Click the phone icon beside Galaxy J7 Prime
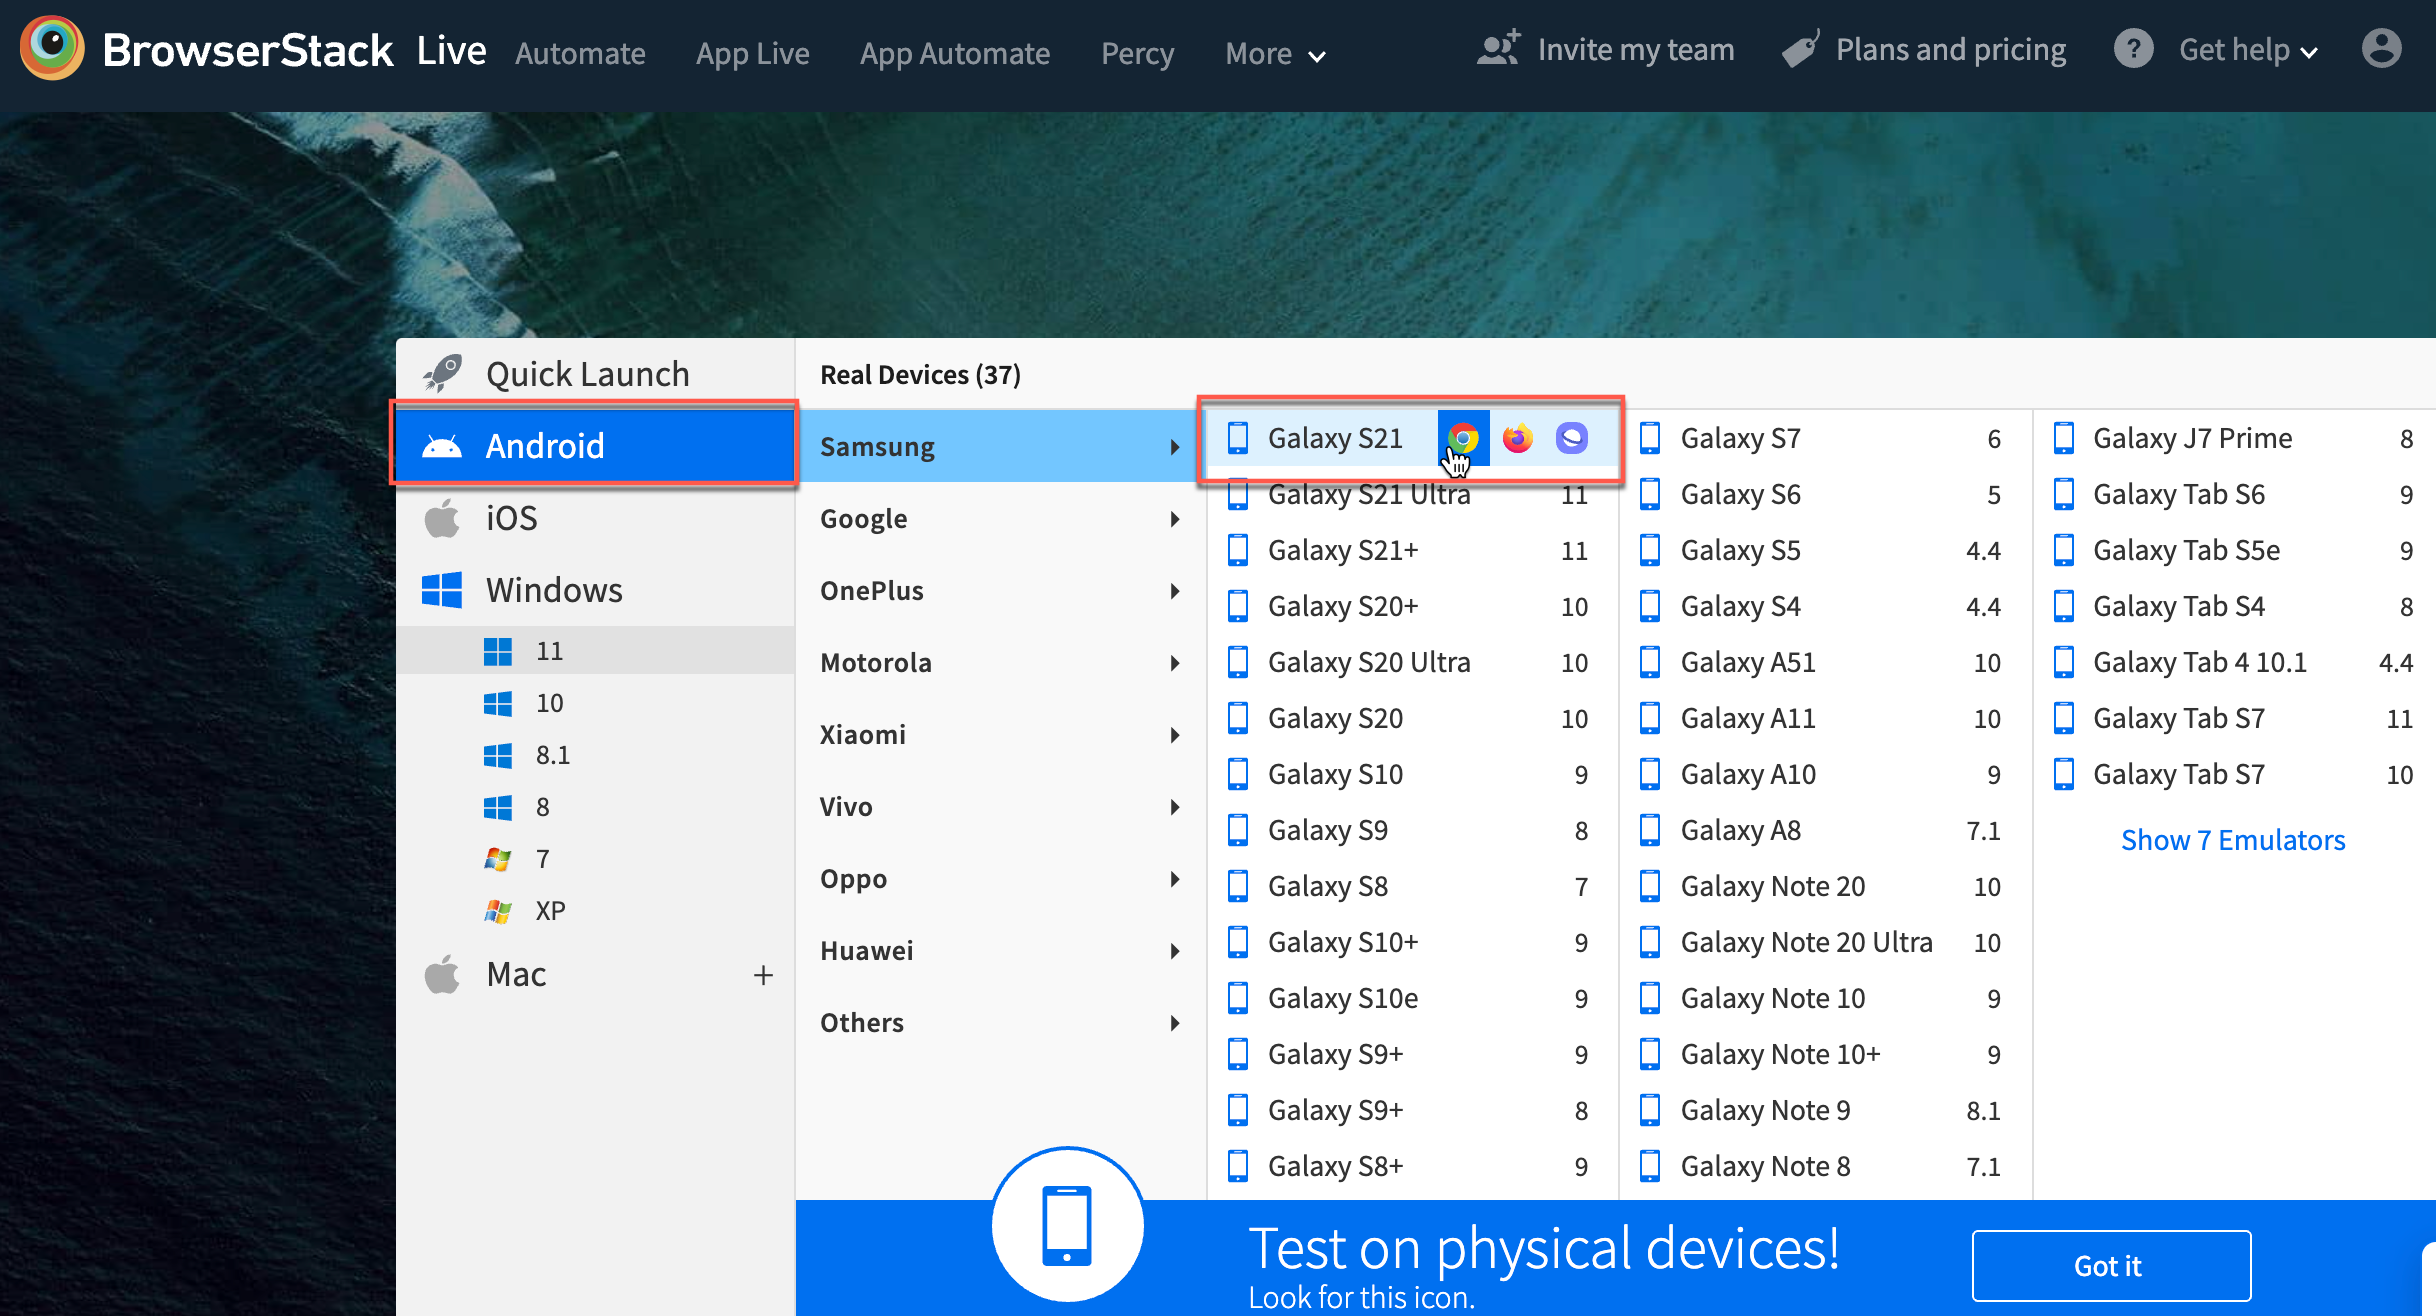Image resolution: width=2436 pixels, height=1316 pixels. [2064, 438]
